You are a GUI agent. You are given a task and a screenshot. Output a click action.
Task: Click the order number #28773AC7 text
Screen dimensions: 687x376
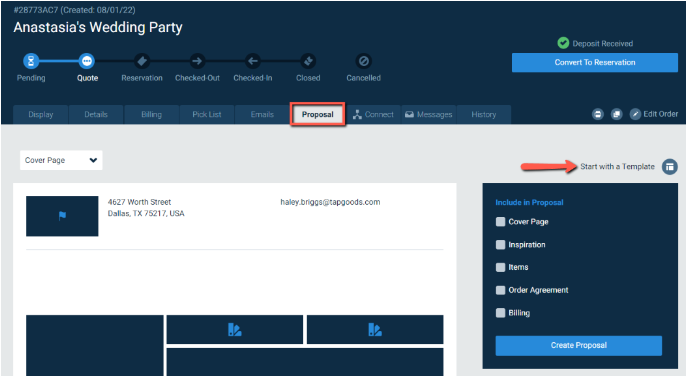click(36, 10)
